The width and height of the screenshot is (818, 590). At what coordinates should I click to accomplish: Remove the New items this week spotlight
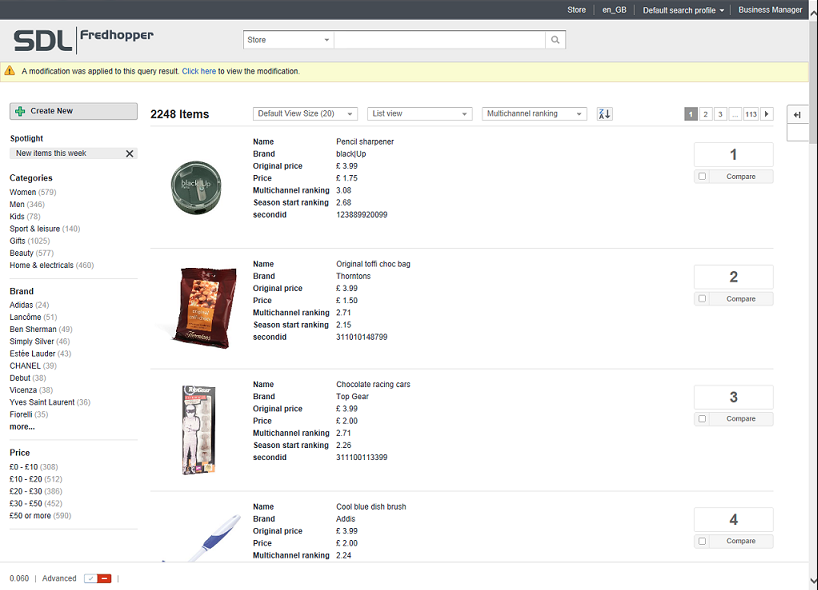(129, 153)
